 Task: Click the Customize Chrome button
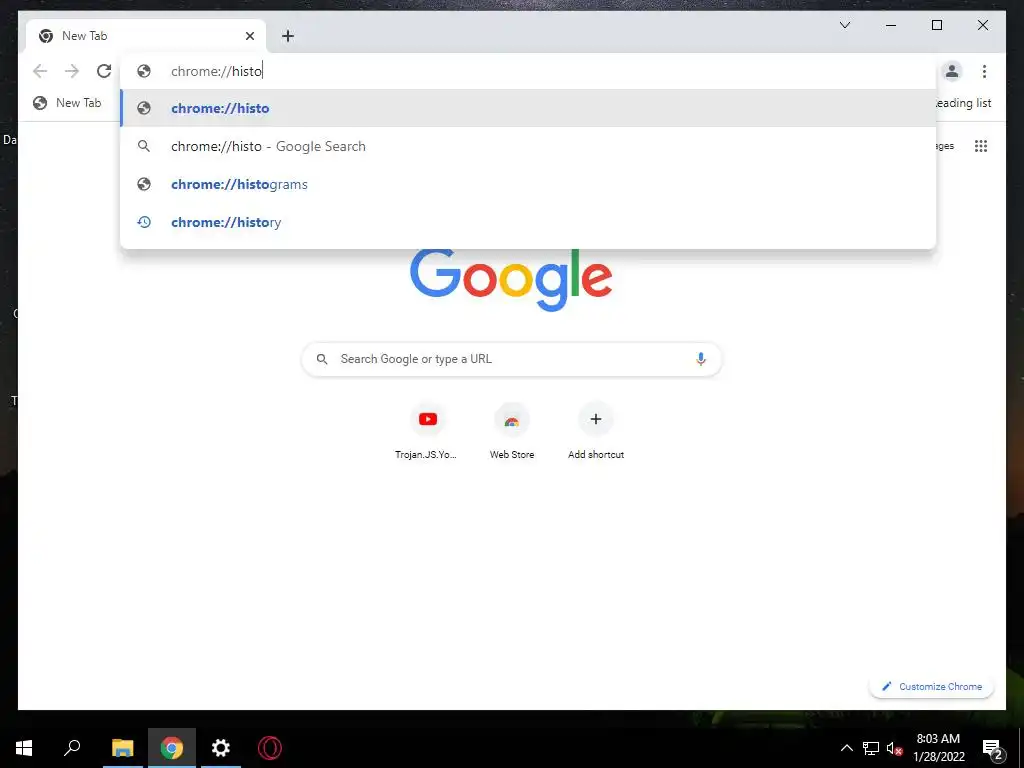931,686
